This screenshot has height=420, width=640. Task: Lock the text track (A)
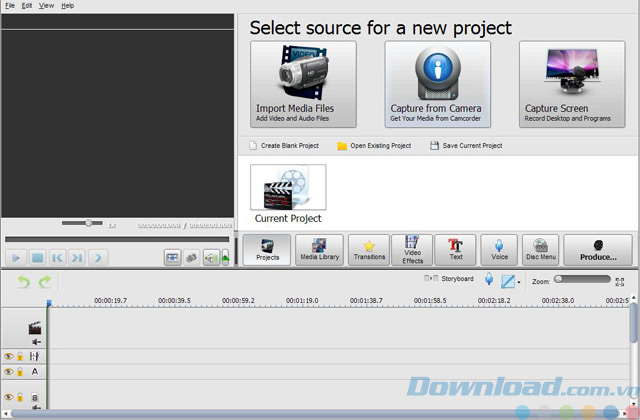click(20, 372)
